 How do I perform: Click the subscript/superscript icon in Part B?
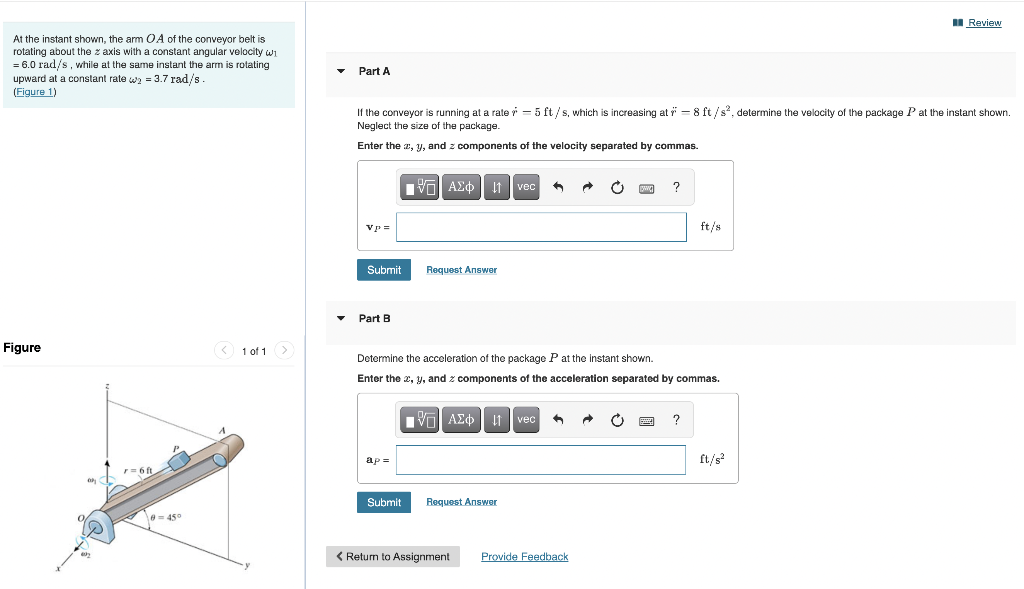496,419
